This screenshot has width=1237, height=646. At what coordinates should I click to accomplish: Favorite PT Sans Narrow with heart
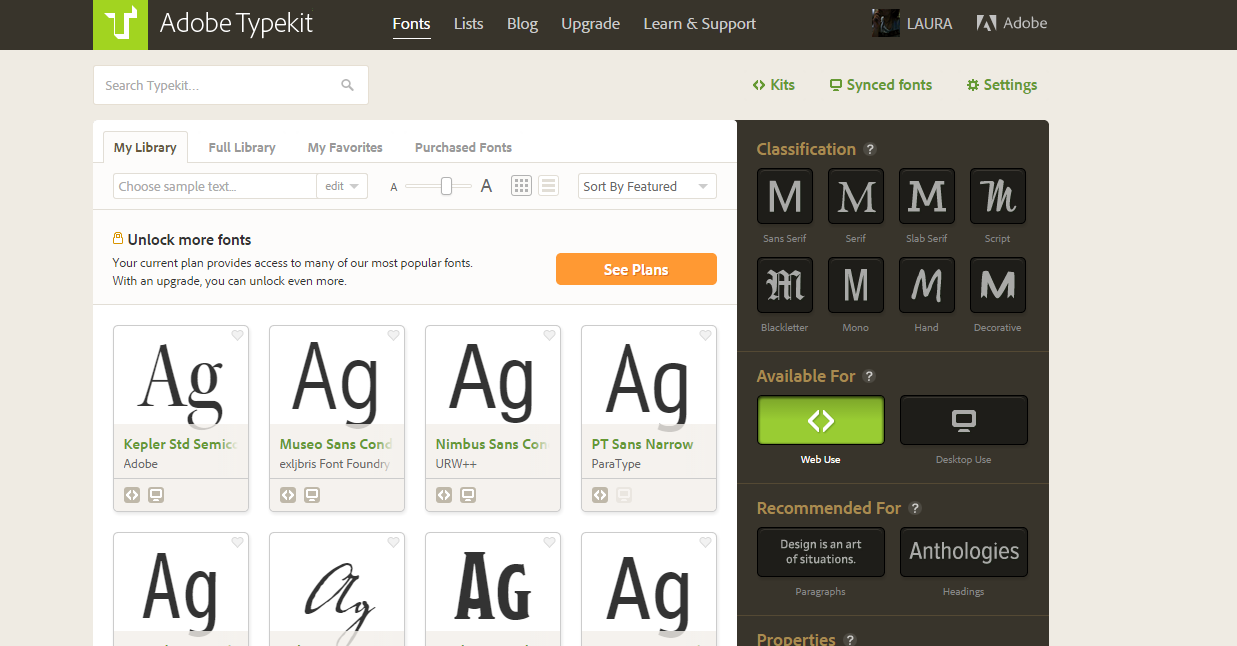pyautogui.click(x=705, y=336)
